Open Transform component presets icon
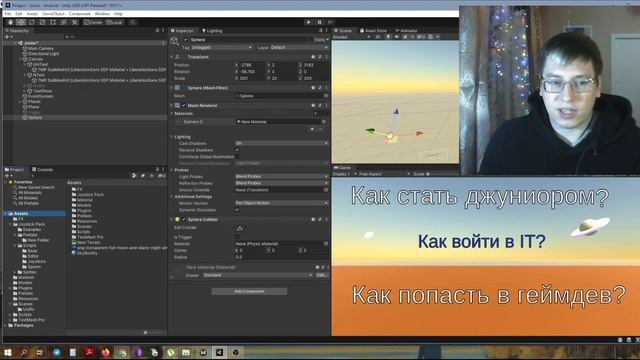The height and width of the screenshot is (360, 640). pos(320,57)
